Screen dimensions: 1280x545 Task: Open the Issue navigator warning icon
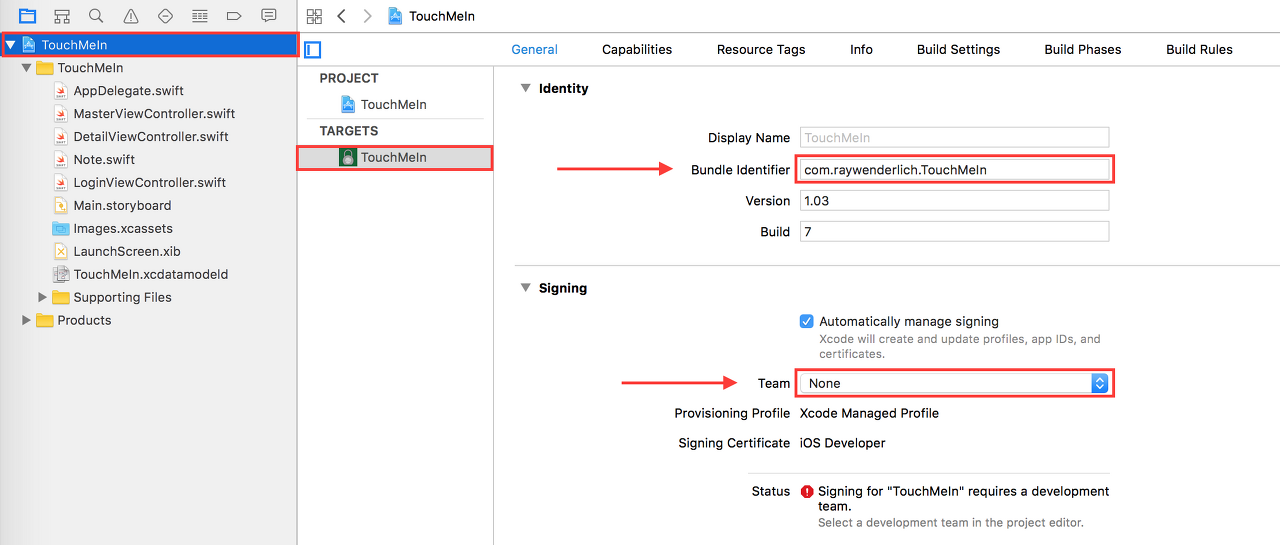tap(131, 16)
